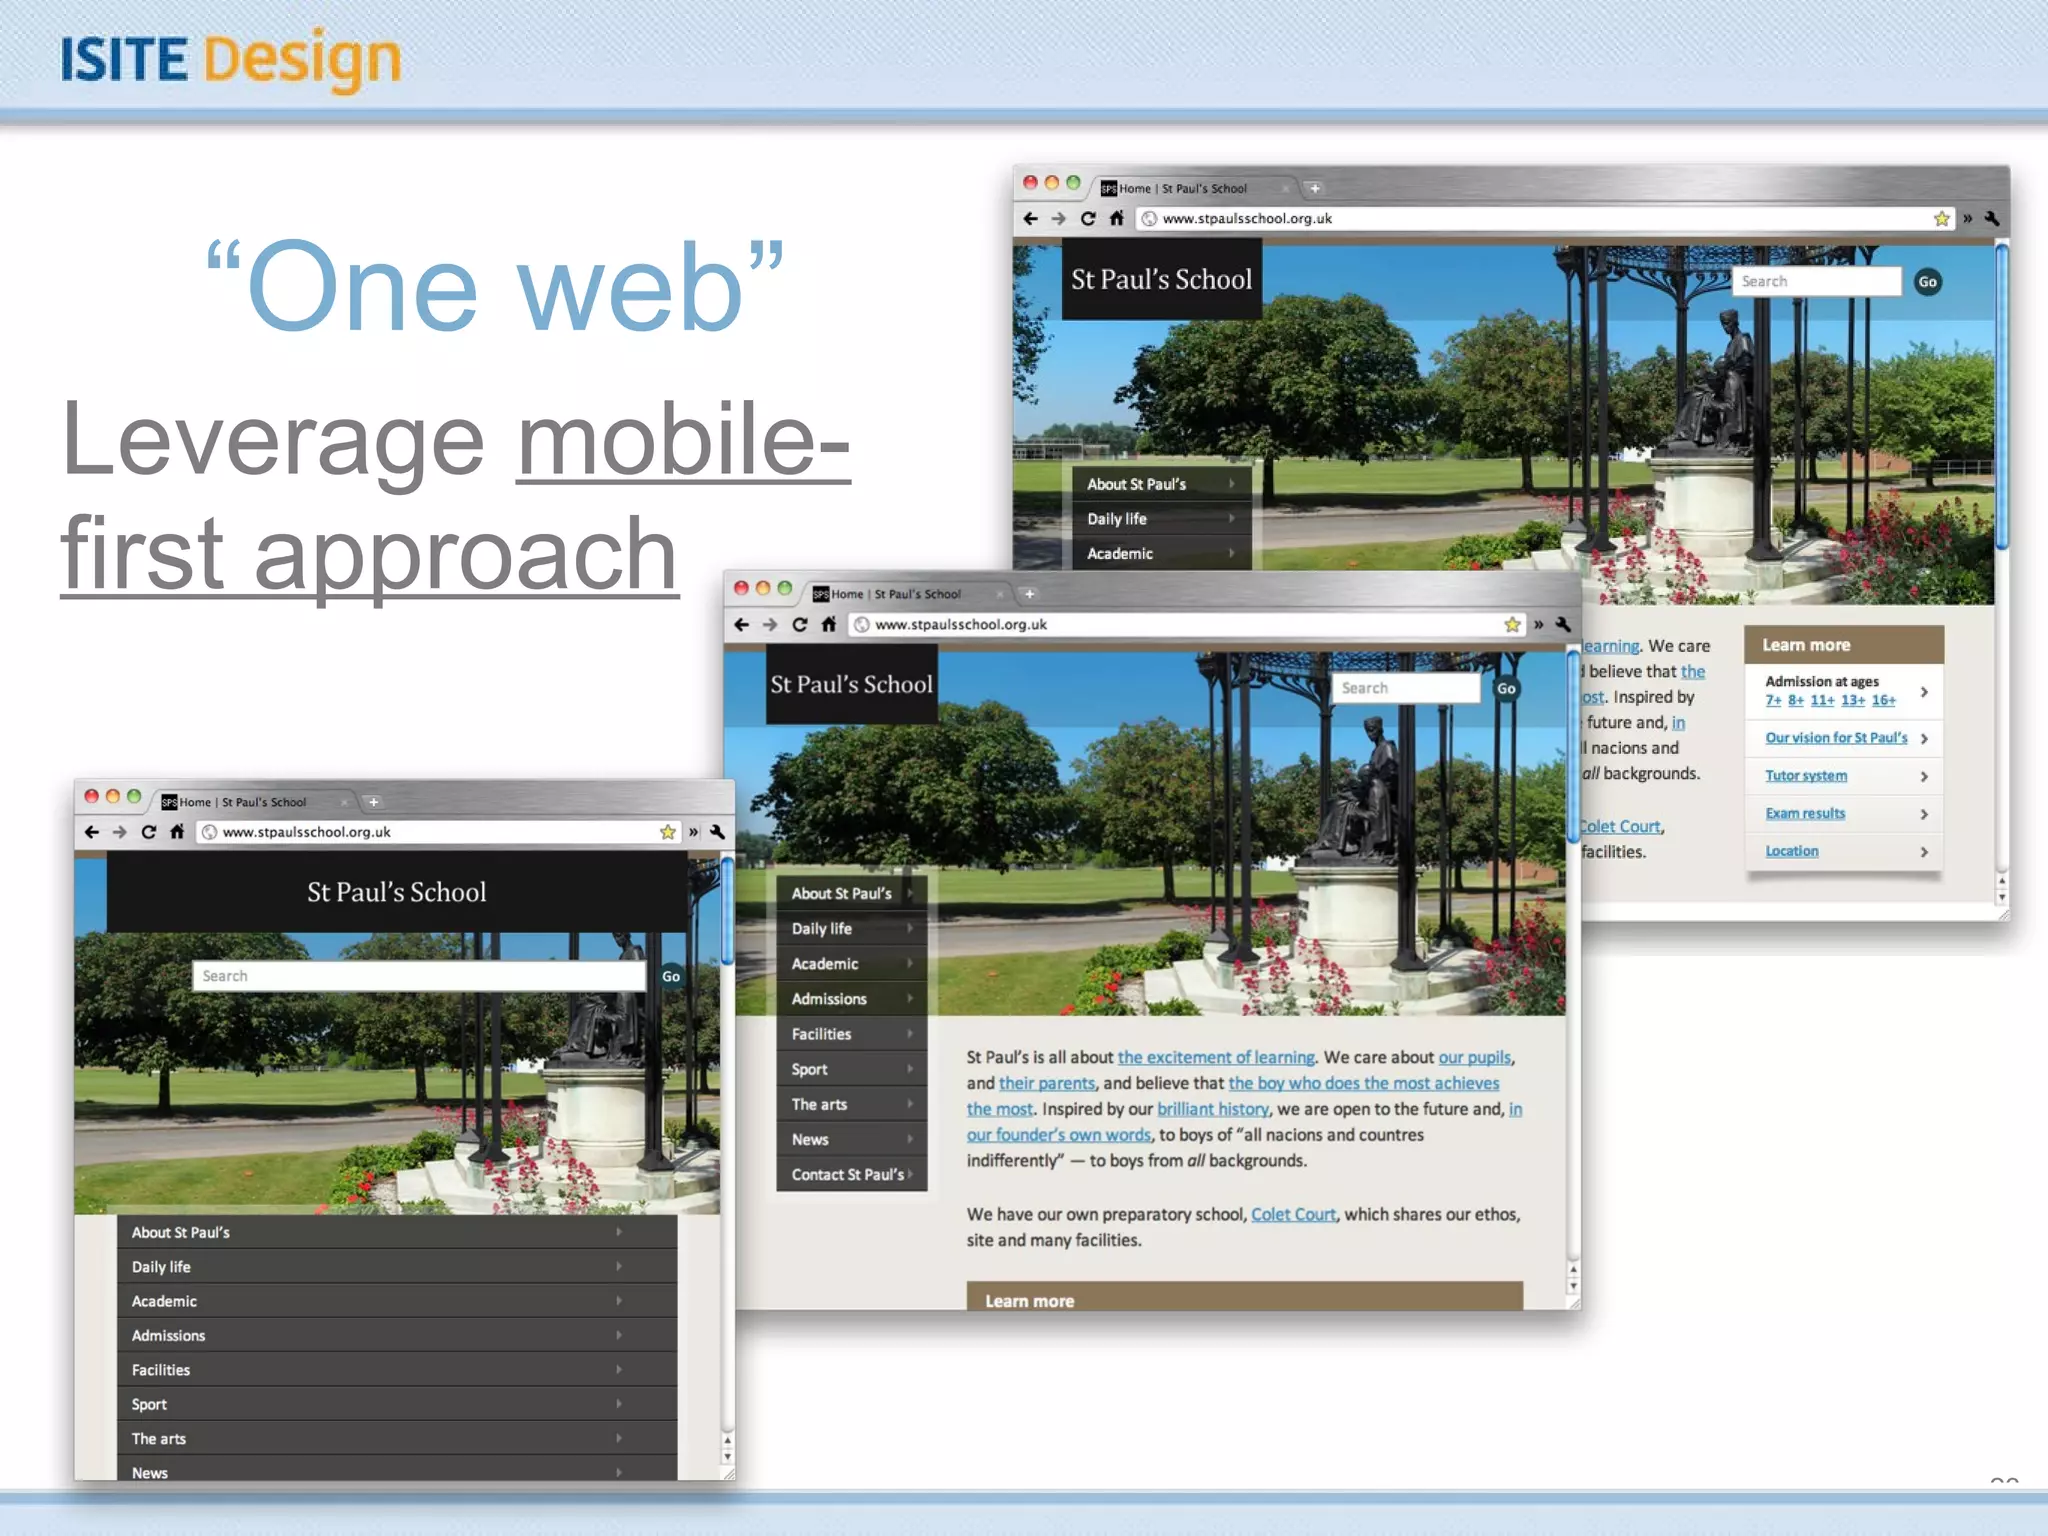2048x1536 pixels.
Task: Click Go button in bottom-left window
Action: (x=671, y=976)
